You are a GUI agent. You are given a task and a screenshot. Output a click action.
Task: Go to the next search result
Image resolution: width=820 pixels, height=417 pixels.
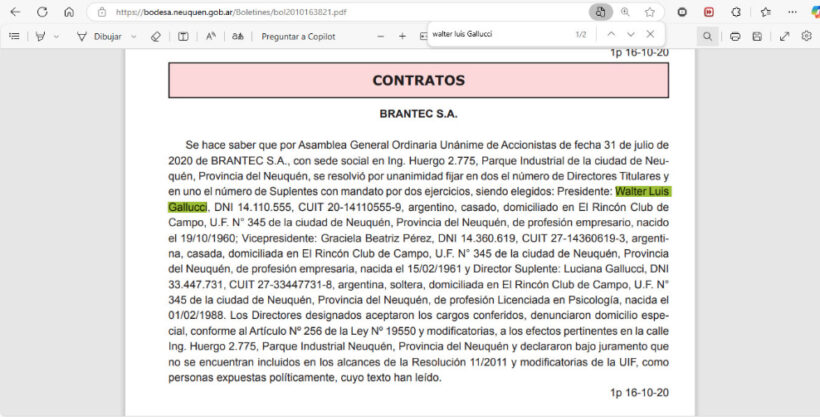pos(631,34)
